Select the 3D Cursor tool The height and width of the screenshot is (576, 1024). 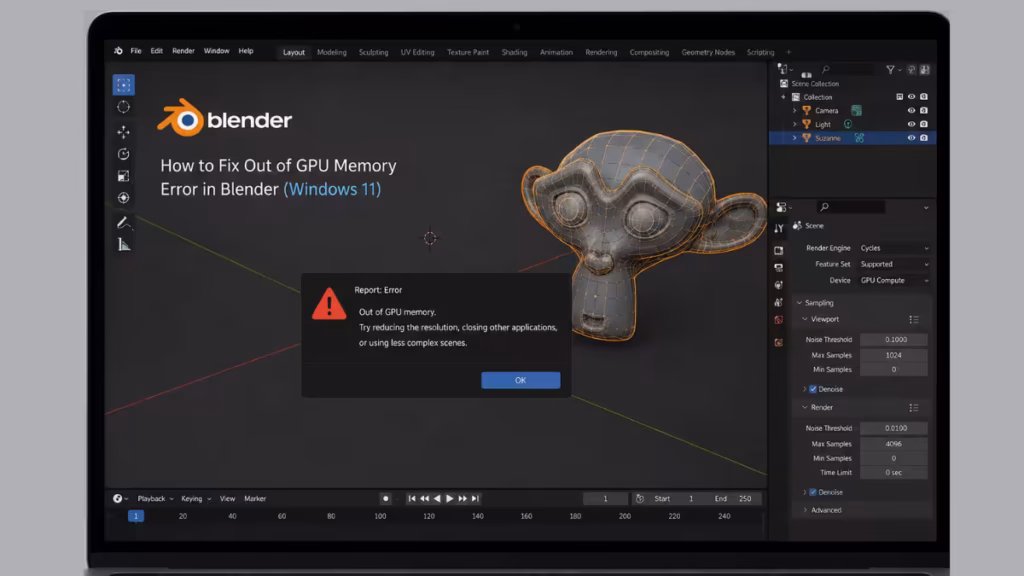click(x=123, y=107)
